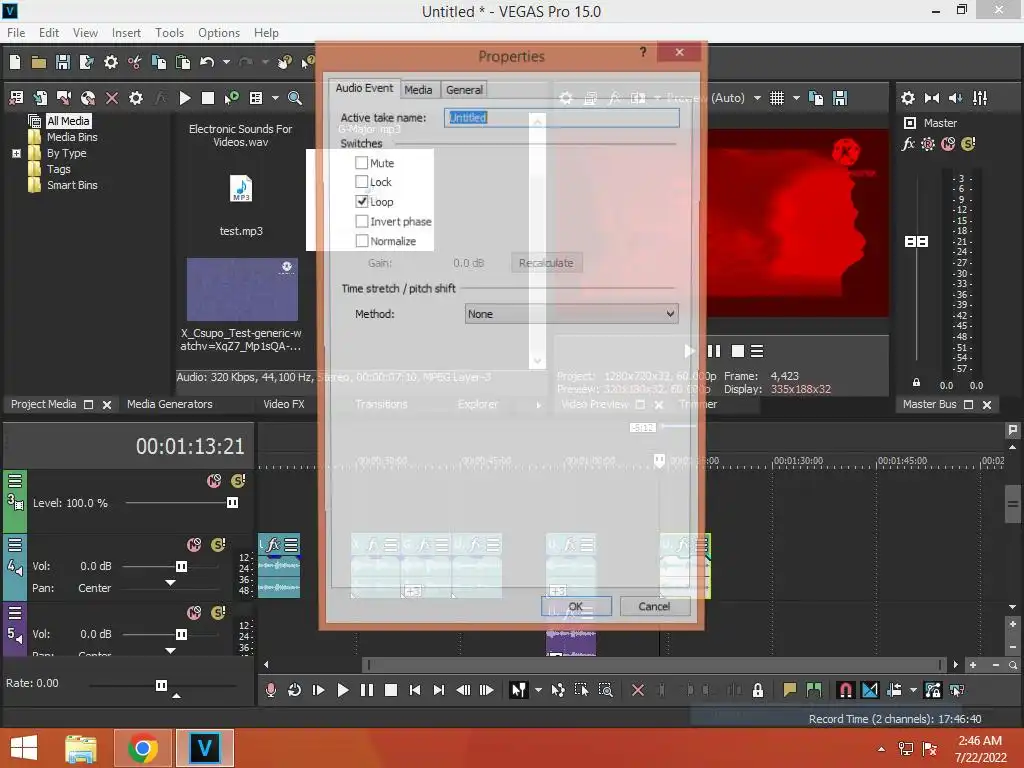
Task: Get media from the web with the globe icon
Action: point(88,98)
